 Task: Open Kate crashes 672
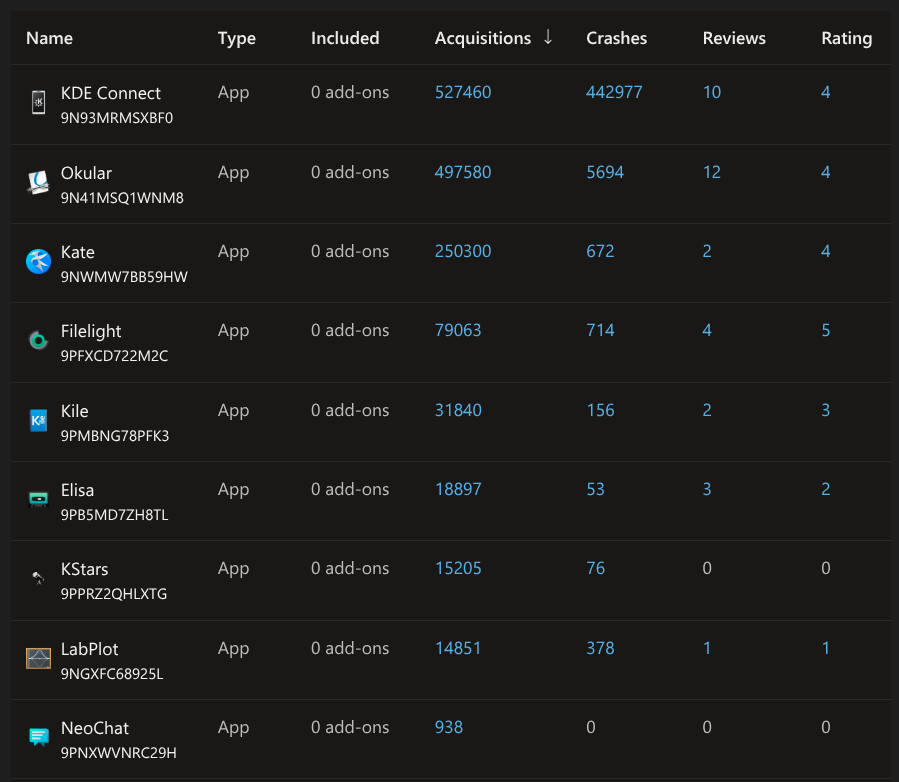coord(600,252)
